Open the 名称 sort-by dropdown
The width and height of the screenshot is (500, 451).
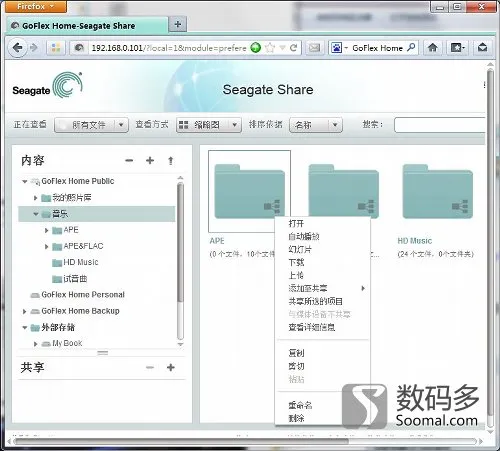pos(316,125)
